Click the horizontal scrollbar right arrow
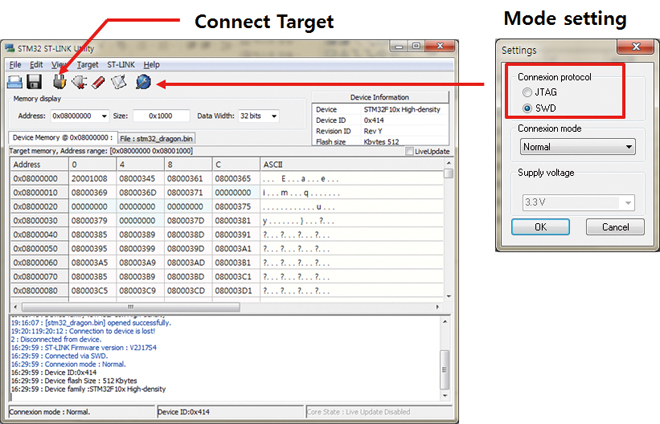 pos(437,307)
